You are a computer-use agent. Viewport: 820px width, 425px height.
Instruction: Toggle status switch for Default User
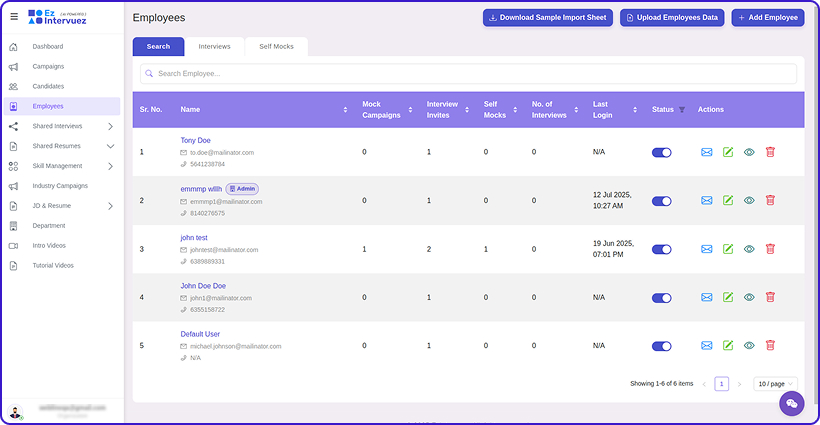661,346
